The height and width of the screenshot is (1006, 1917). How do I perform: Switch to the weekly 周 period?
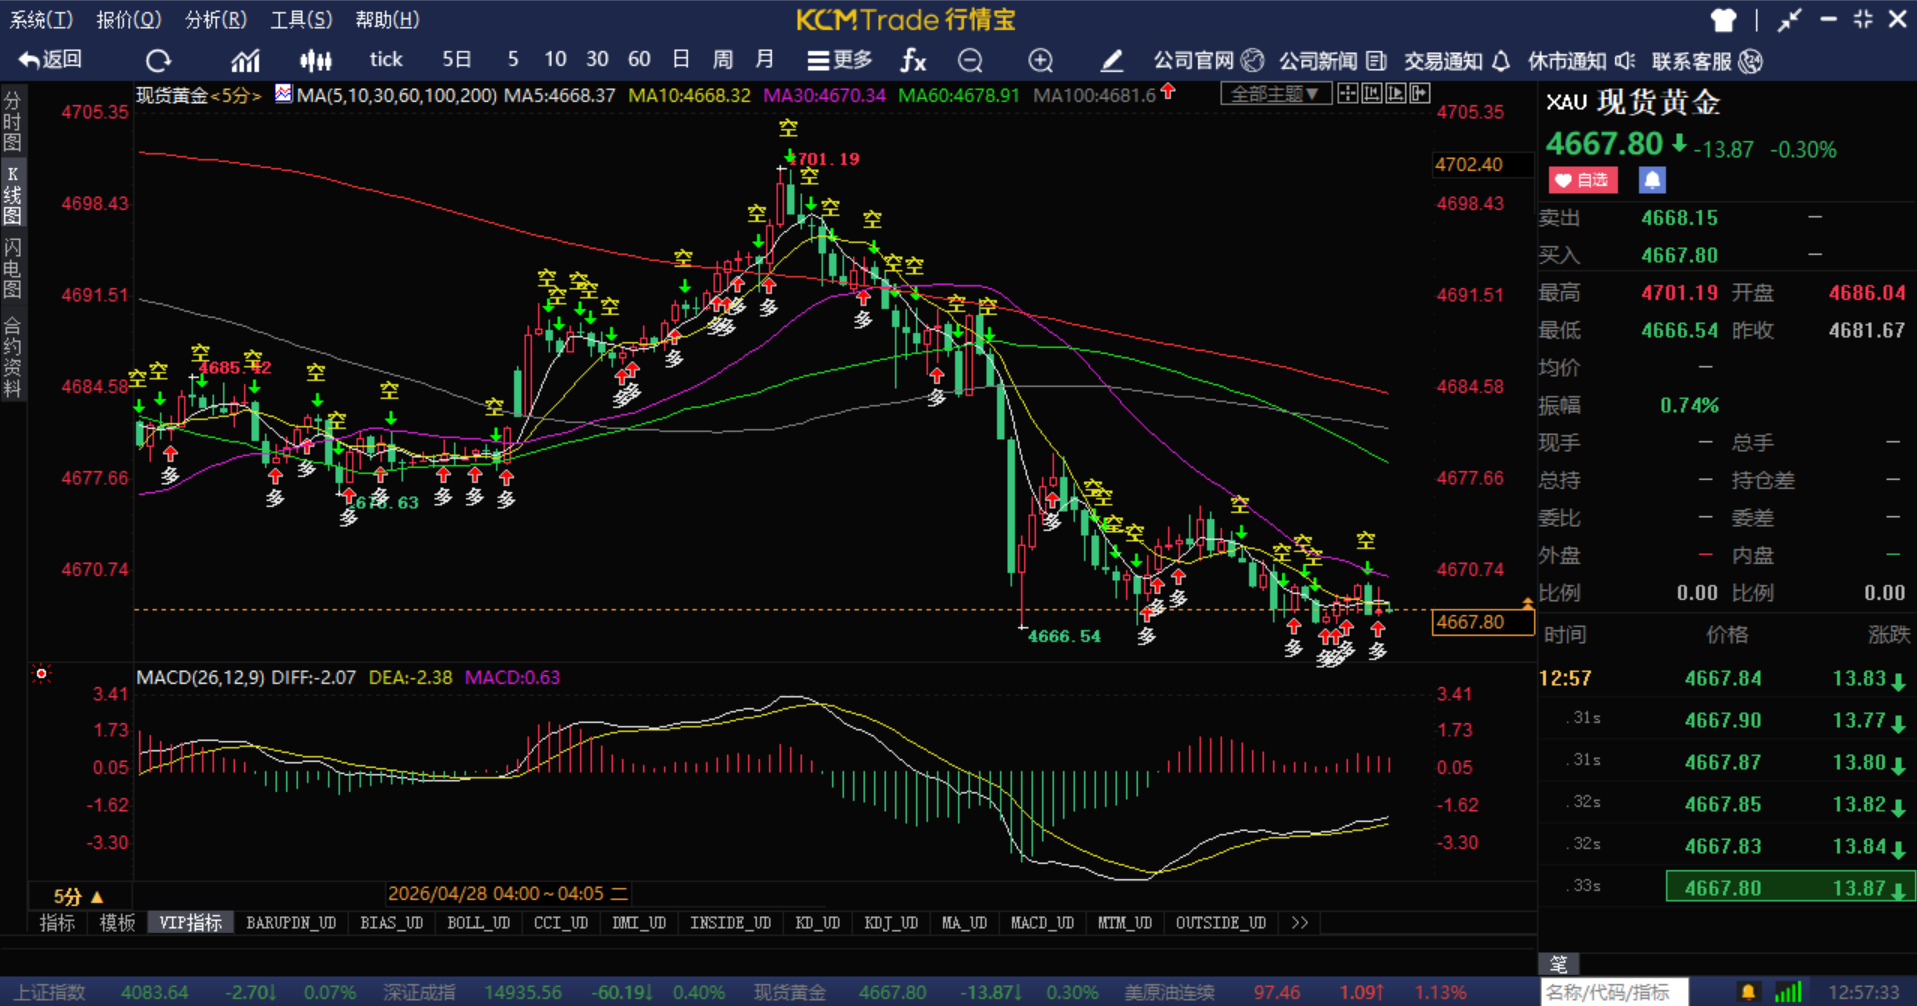coord(723,60)
